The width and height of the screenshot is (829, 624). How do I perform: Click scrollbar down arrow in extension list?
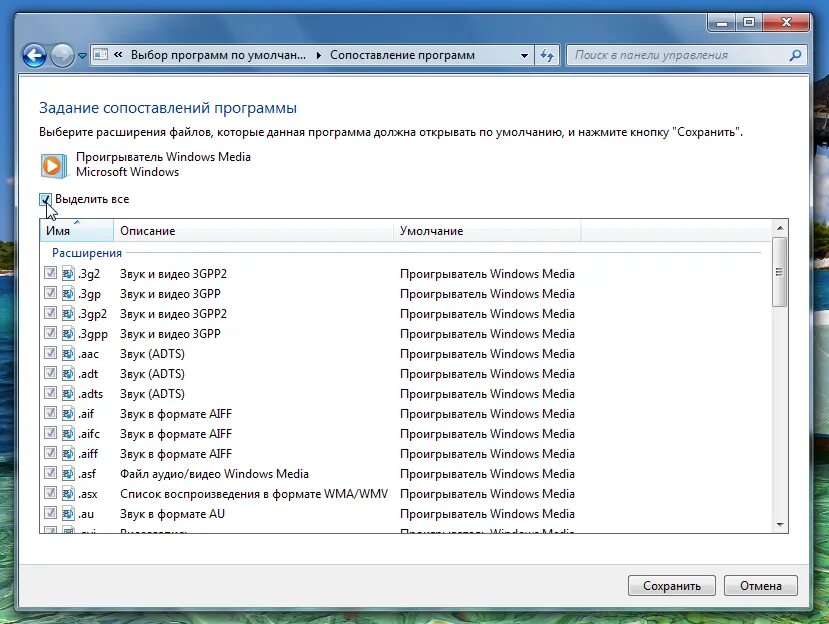[x=780, y=525]
